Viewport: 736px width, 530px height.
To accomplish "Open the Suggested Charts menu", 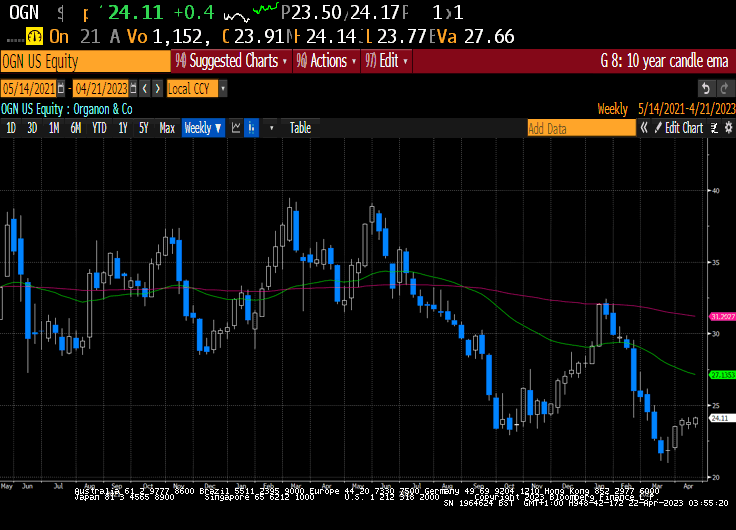I will [231, 61].
